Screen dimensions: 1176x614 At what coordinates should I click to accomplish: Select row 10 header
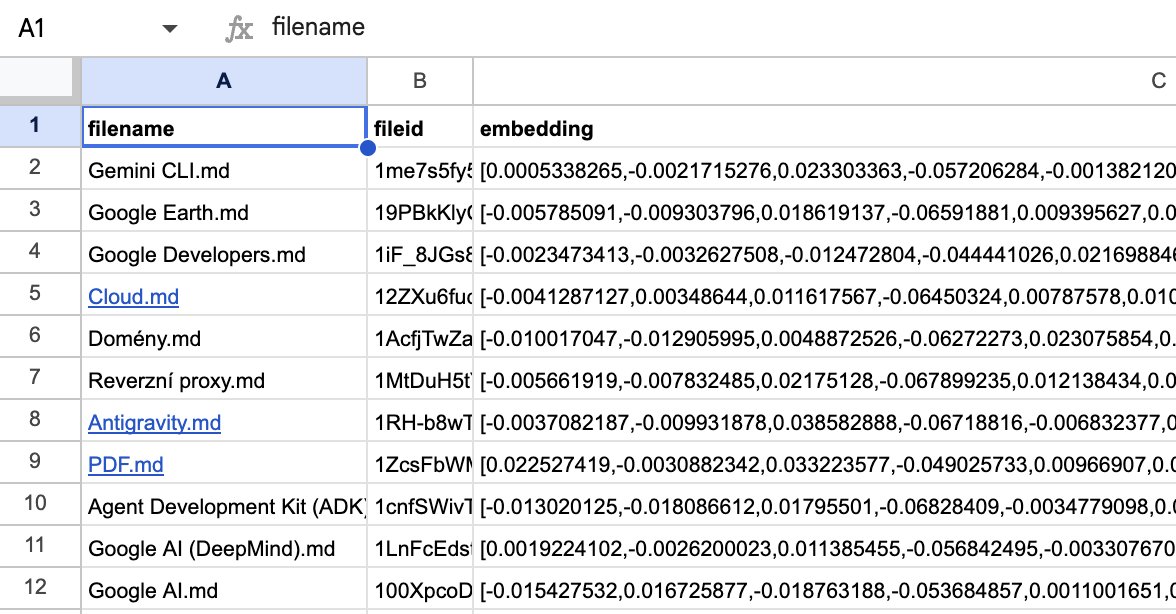pyautogui.click(x=40, y=504)
